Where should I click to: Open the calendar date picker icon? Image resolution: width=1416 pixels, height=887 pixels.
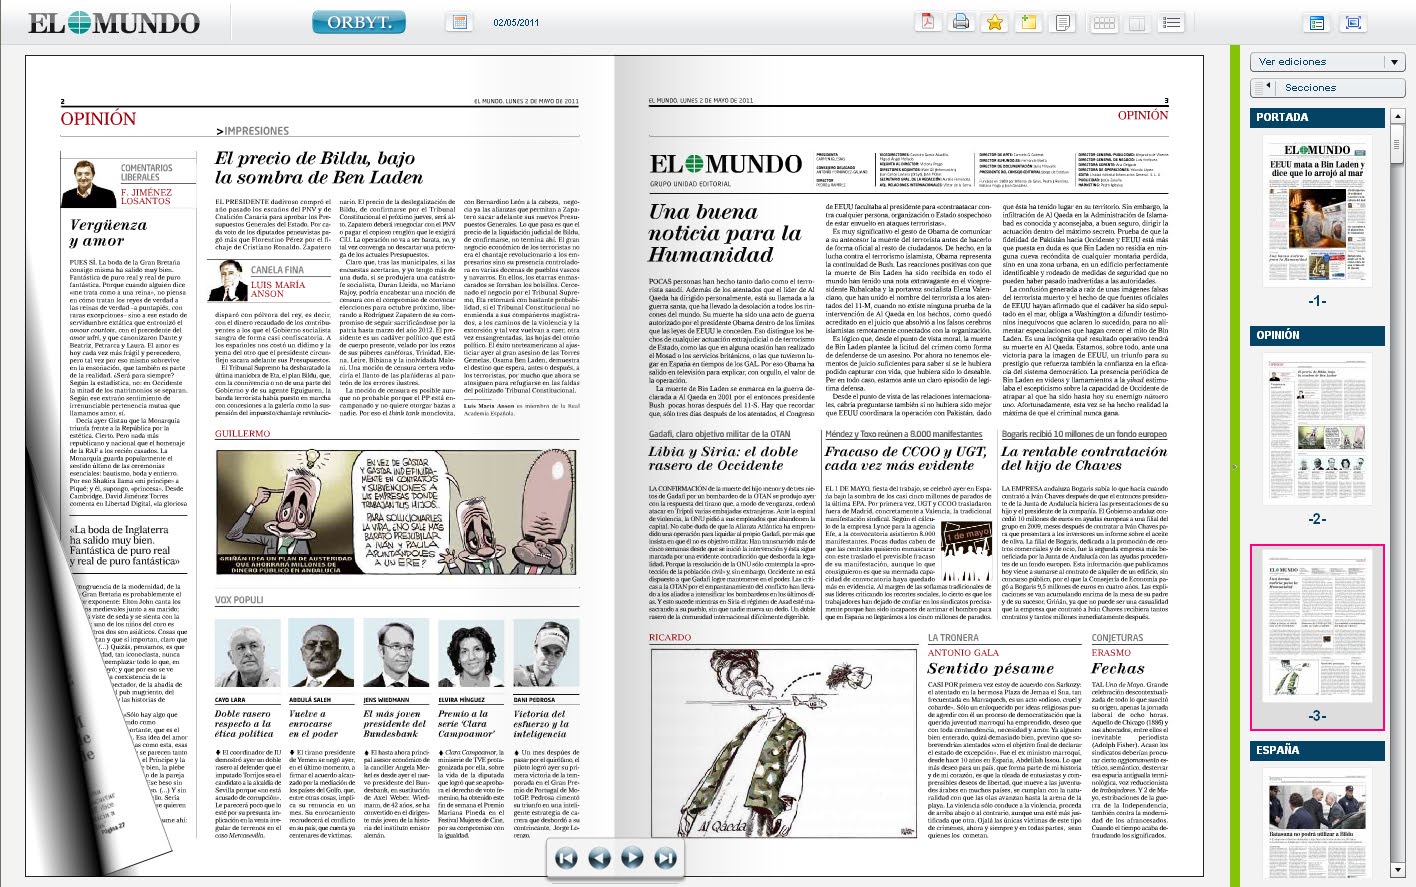[x=460, y=22]
